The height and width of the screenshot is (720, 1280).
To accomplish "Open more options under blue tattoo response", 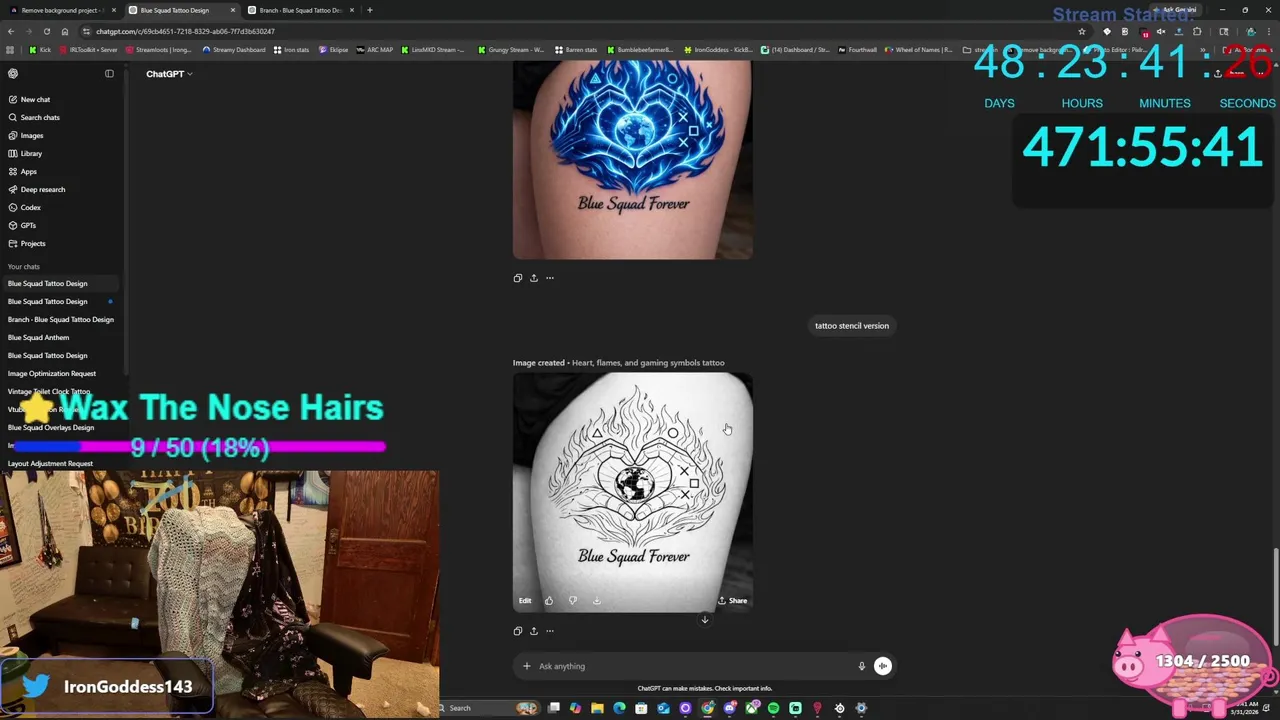I will coord(549,278).
